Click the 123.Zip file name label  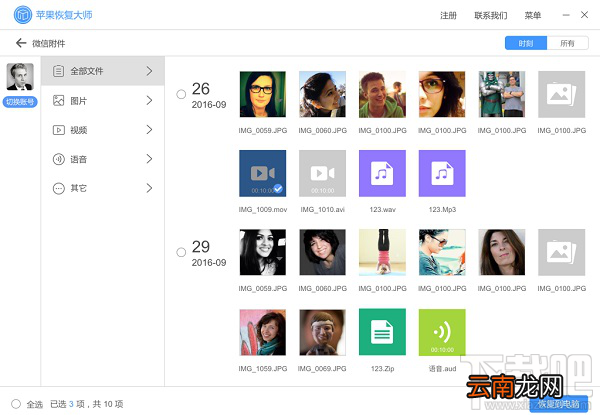[382, 369]
